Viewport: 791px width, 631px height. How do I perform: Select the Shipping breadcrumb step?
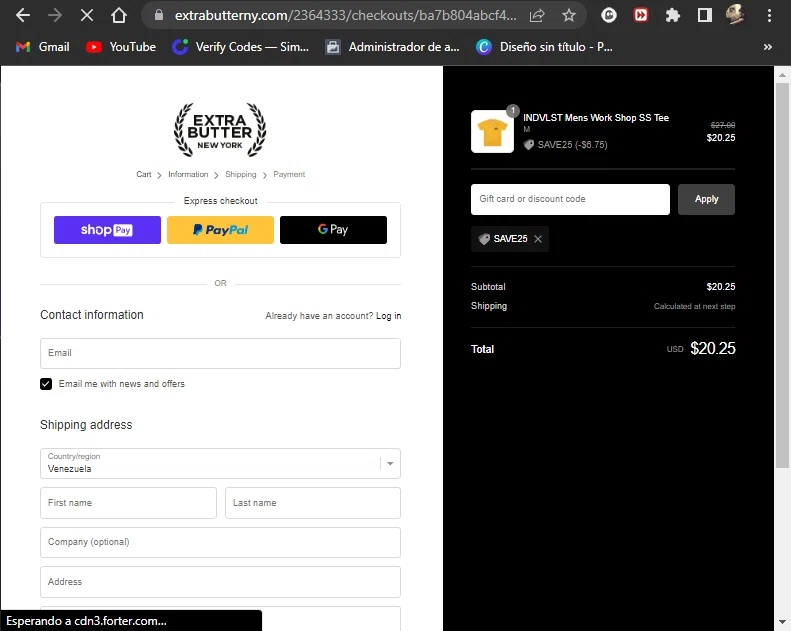click(x=241, y=175)
